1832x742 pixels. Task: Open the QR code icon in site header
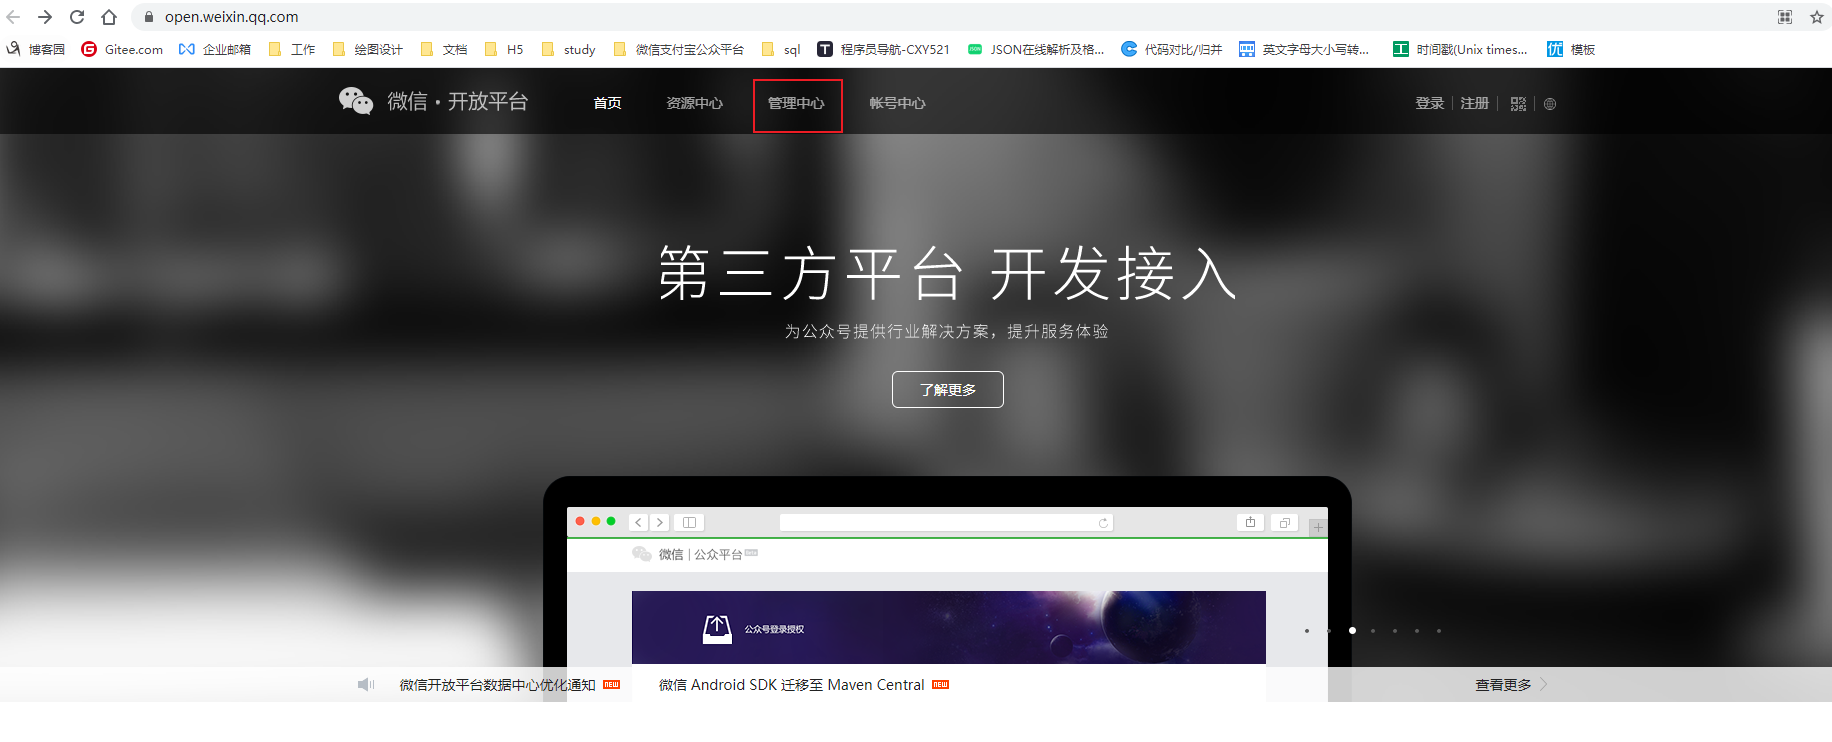(1518, 104)
